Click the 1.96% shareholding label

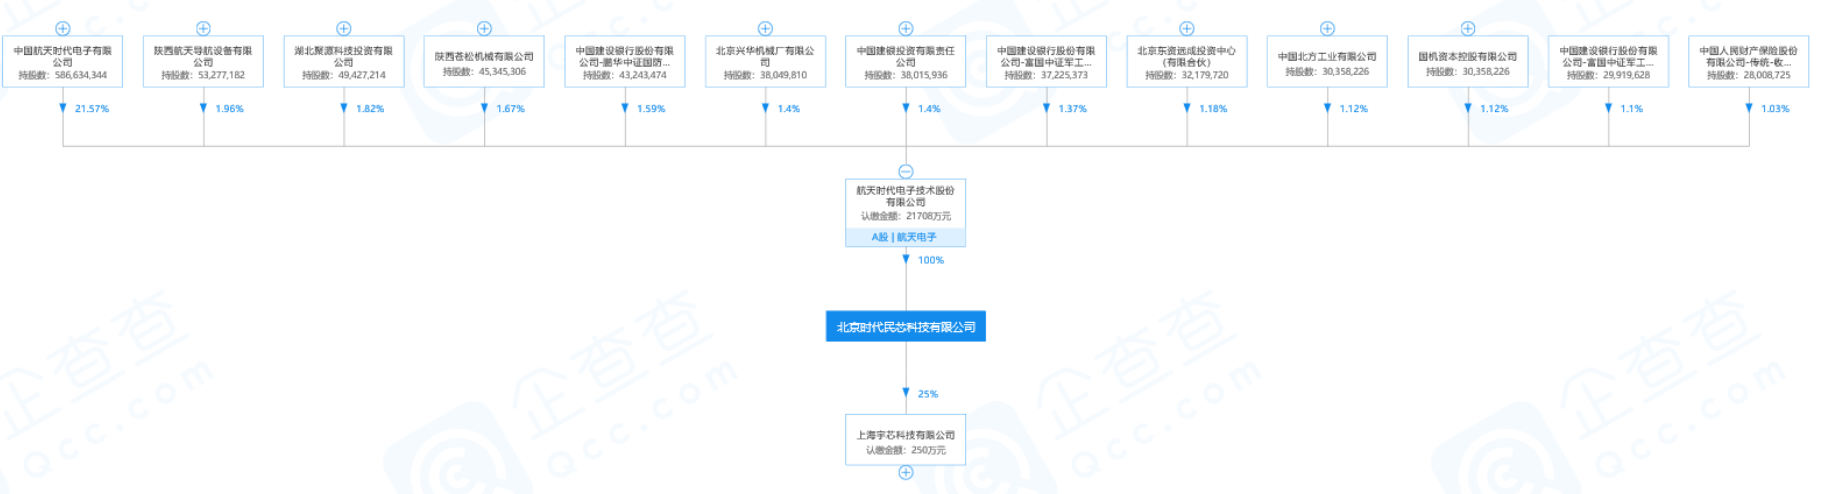point(230,109)
